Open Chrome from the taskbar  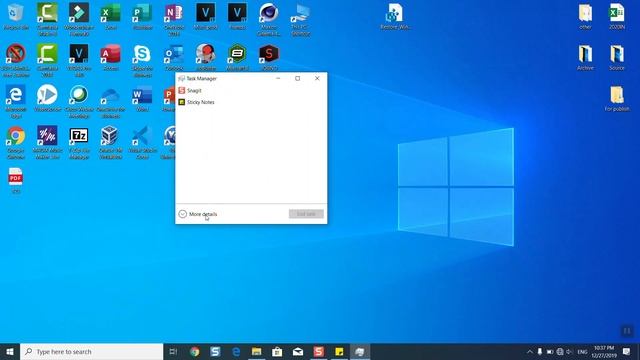click(x=195, y=351)
